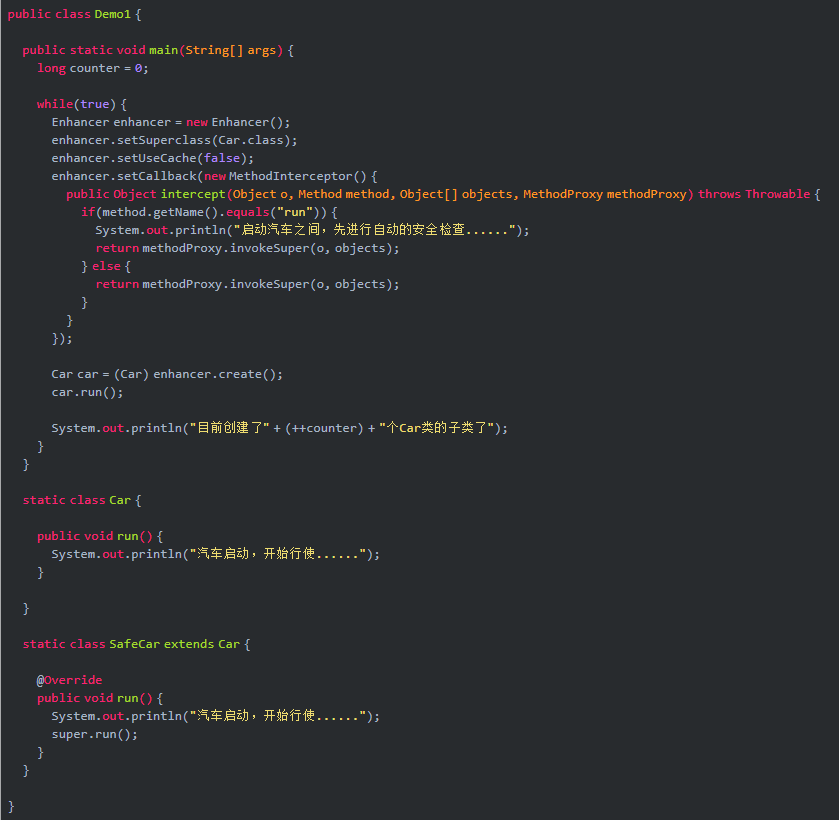Click 'enhancer.setSuperclass(Car.class);' line
The width and height of the screenshot is (839, 820).
click(x=174, y=140)
